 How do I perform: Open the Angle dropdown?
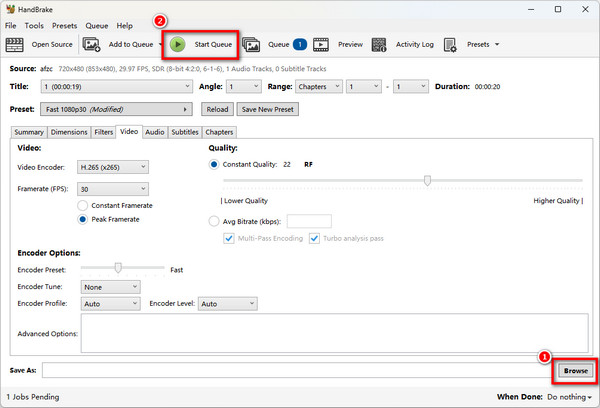tap(244, 86)
